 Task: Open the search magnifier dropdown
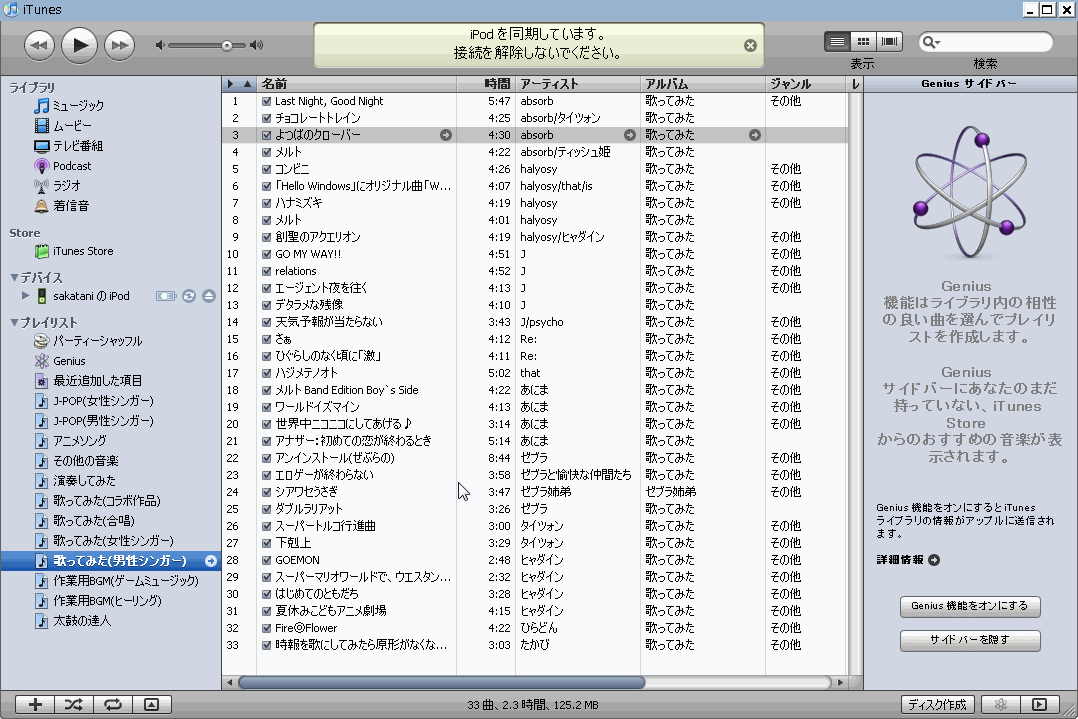coord(931,43)
